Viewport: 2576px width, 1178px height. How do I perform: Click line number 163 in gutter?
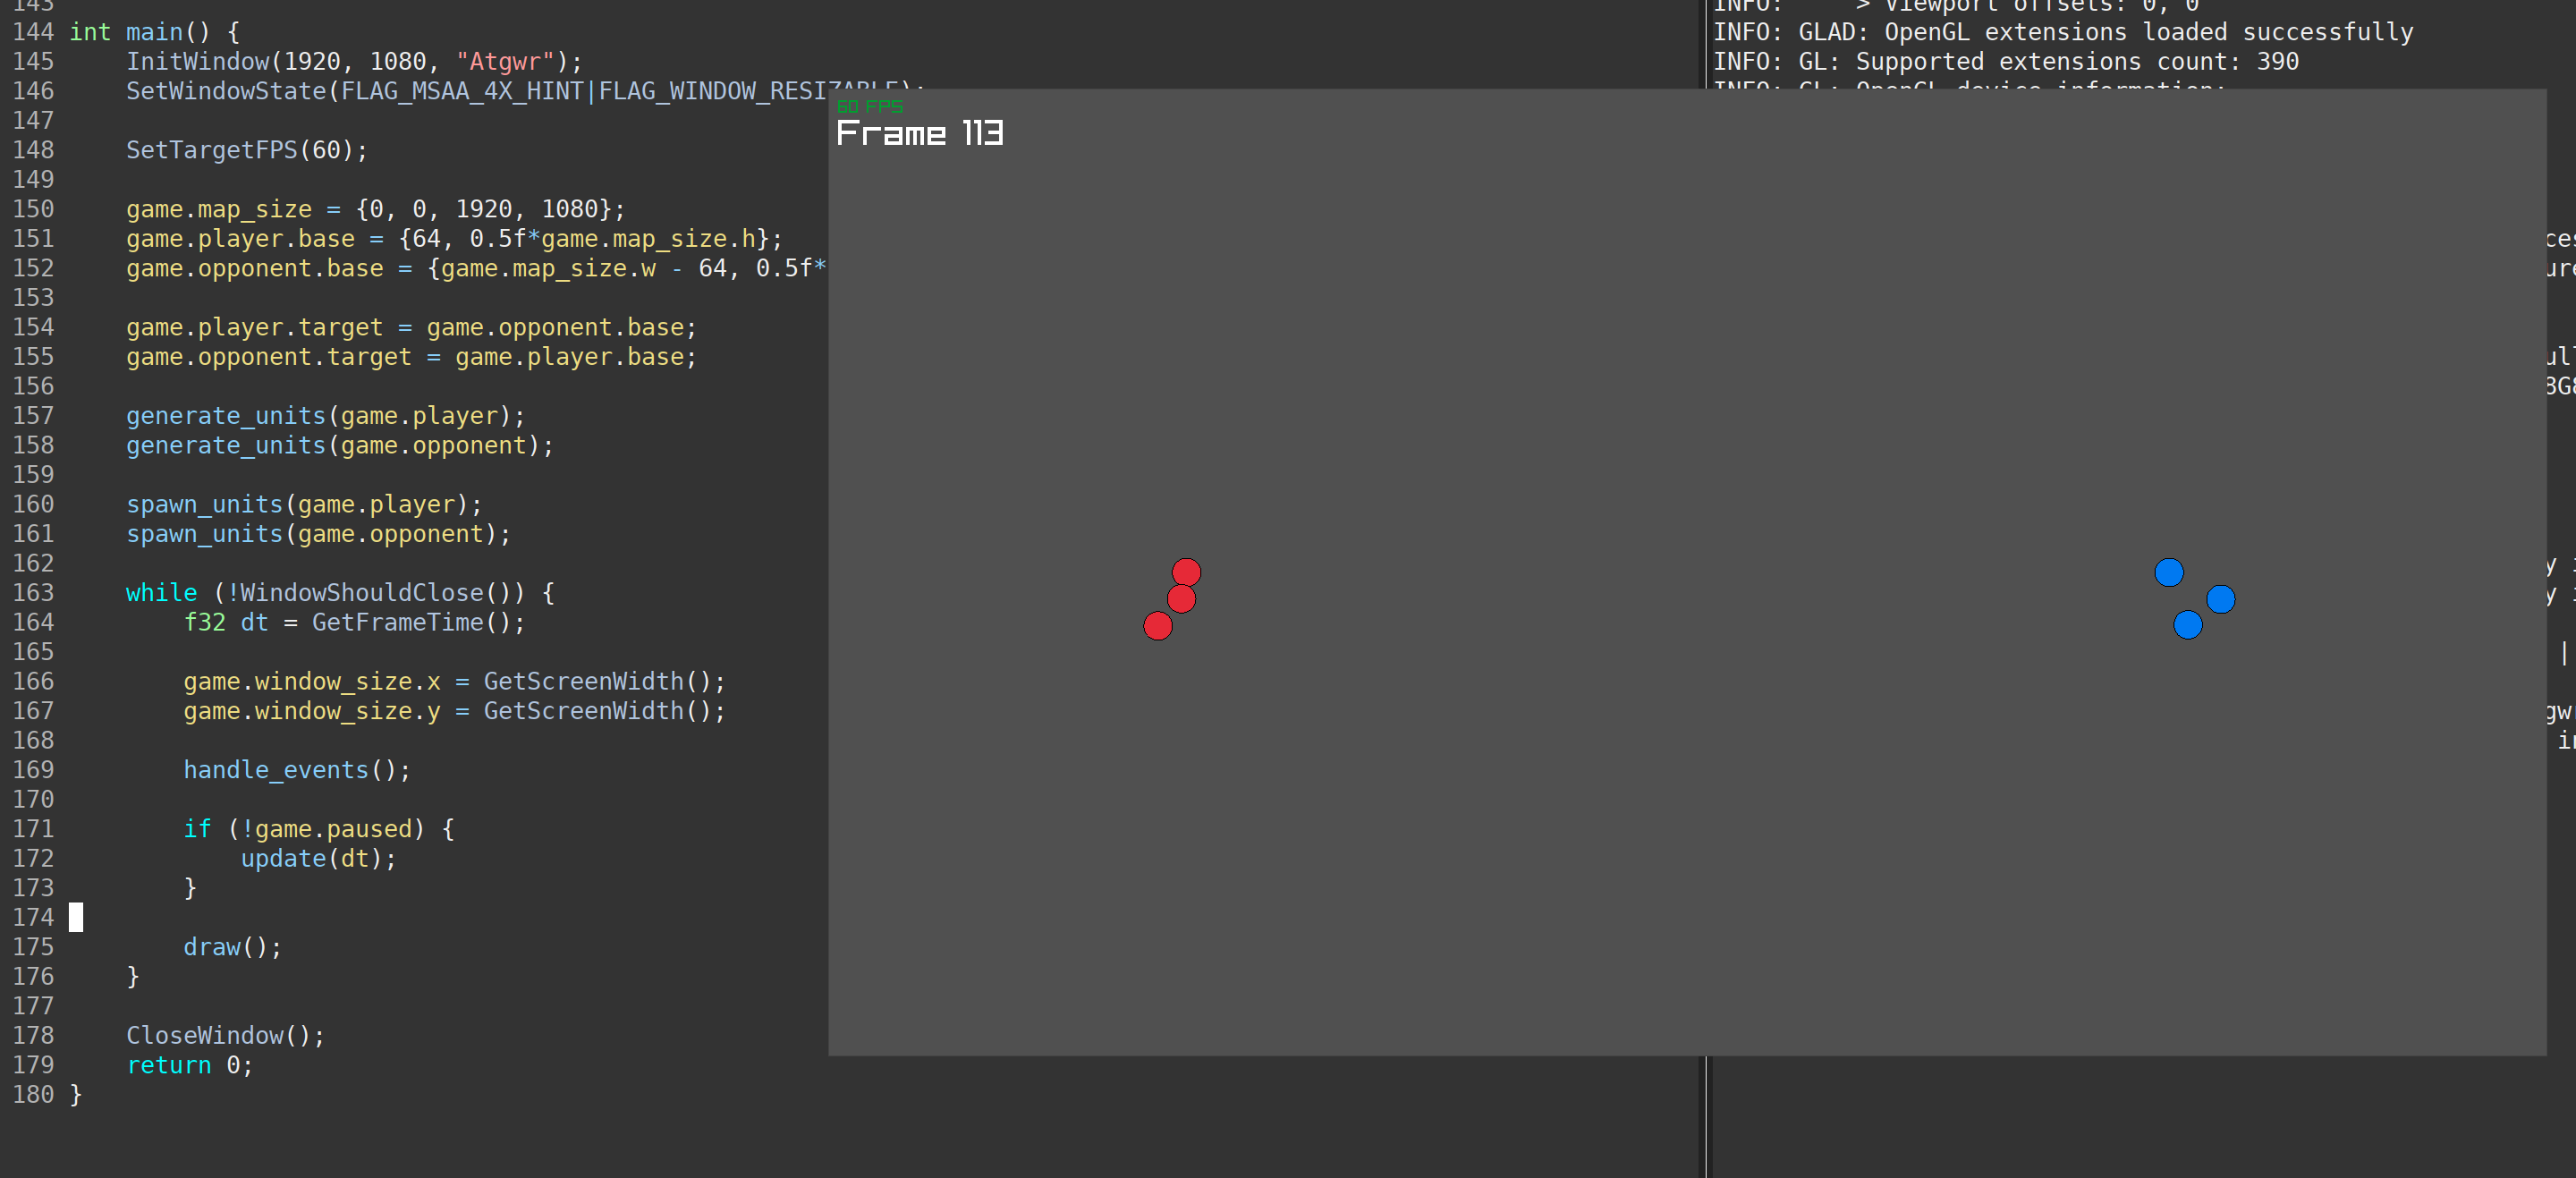[x=33, y=593]
